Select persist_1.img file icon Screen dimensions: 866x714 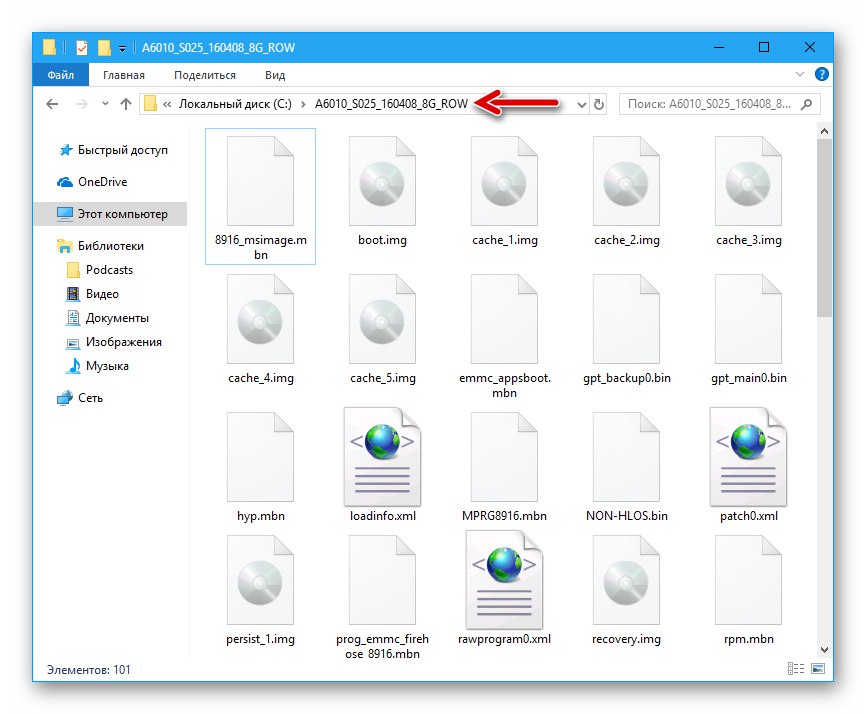260,580
